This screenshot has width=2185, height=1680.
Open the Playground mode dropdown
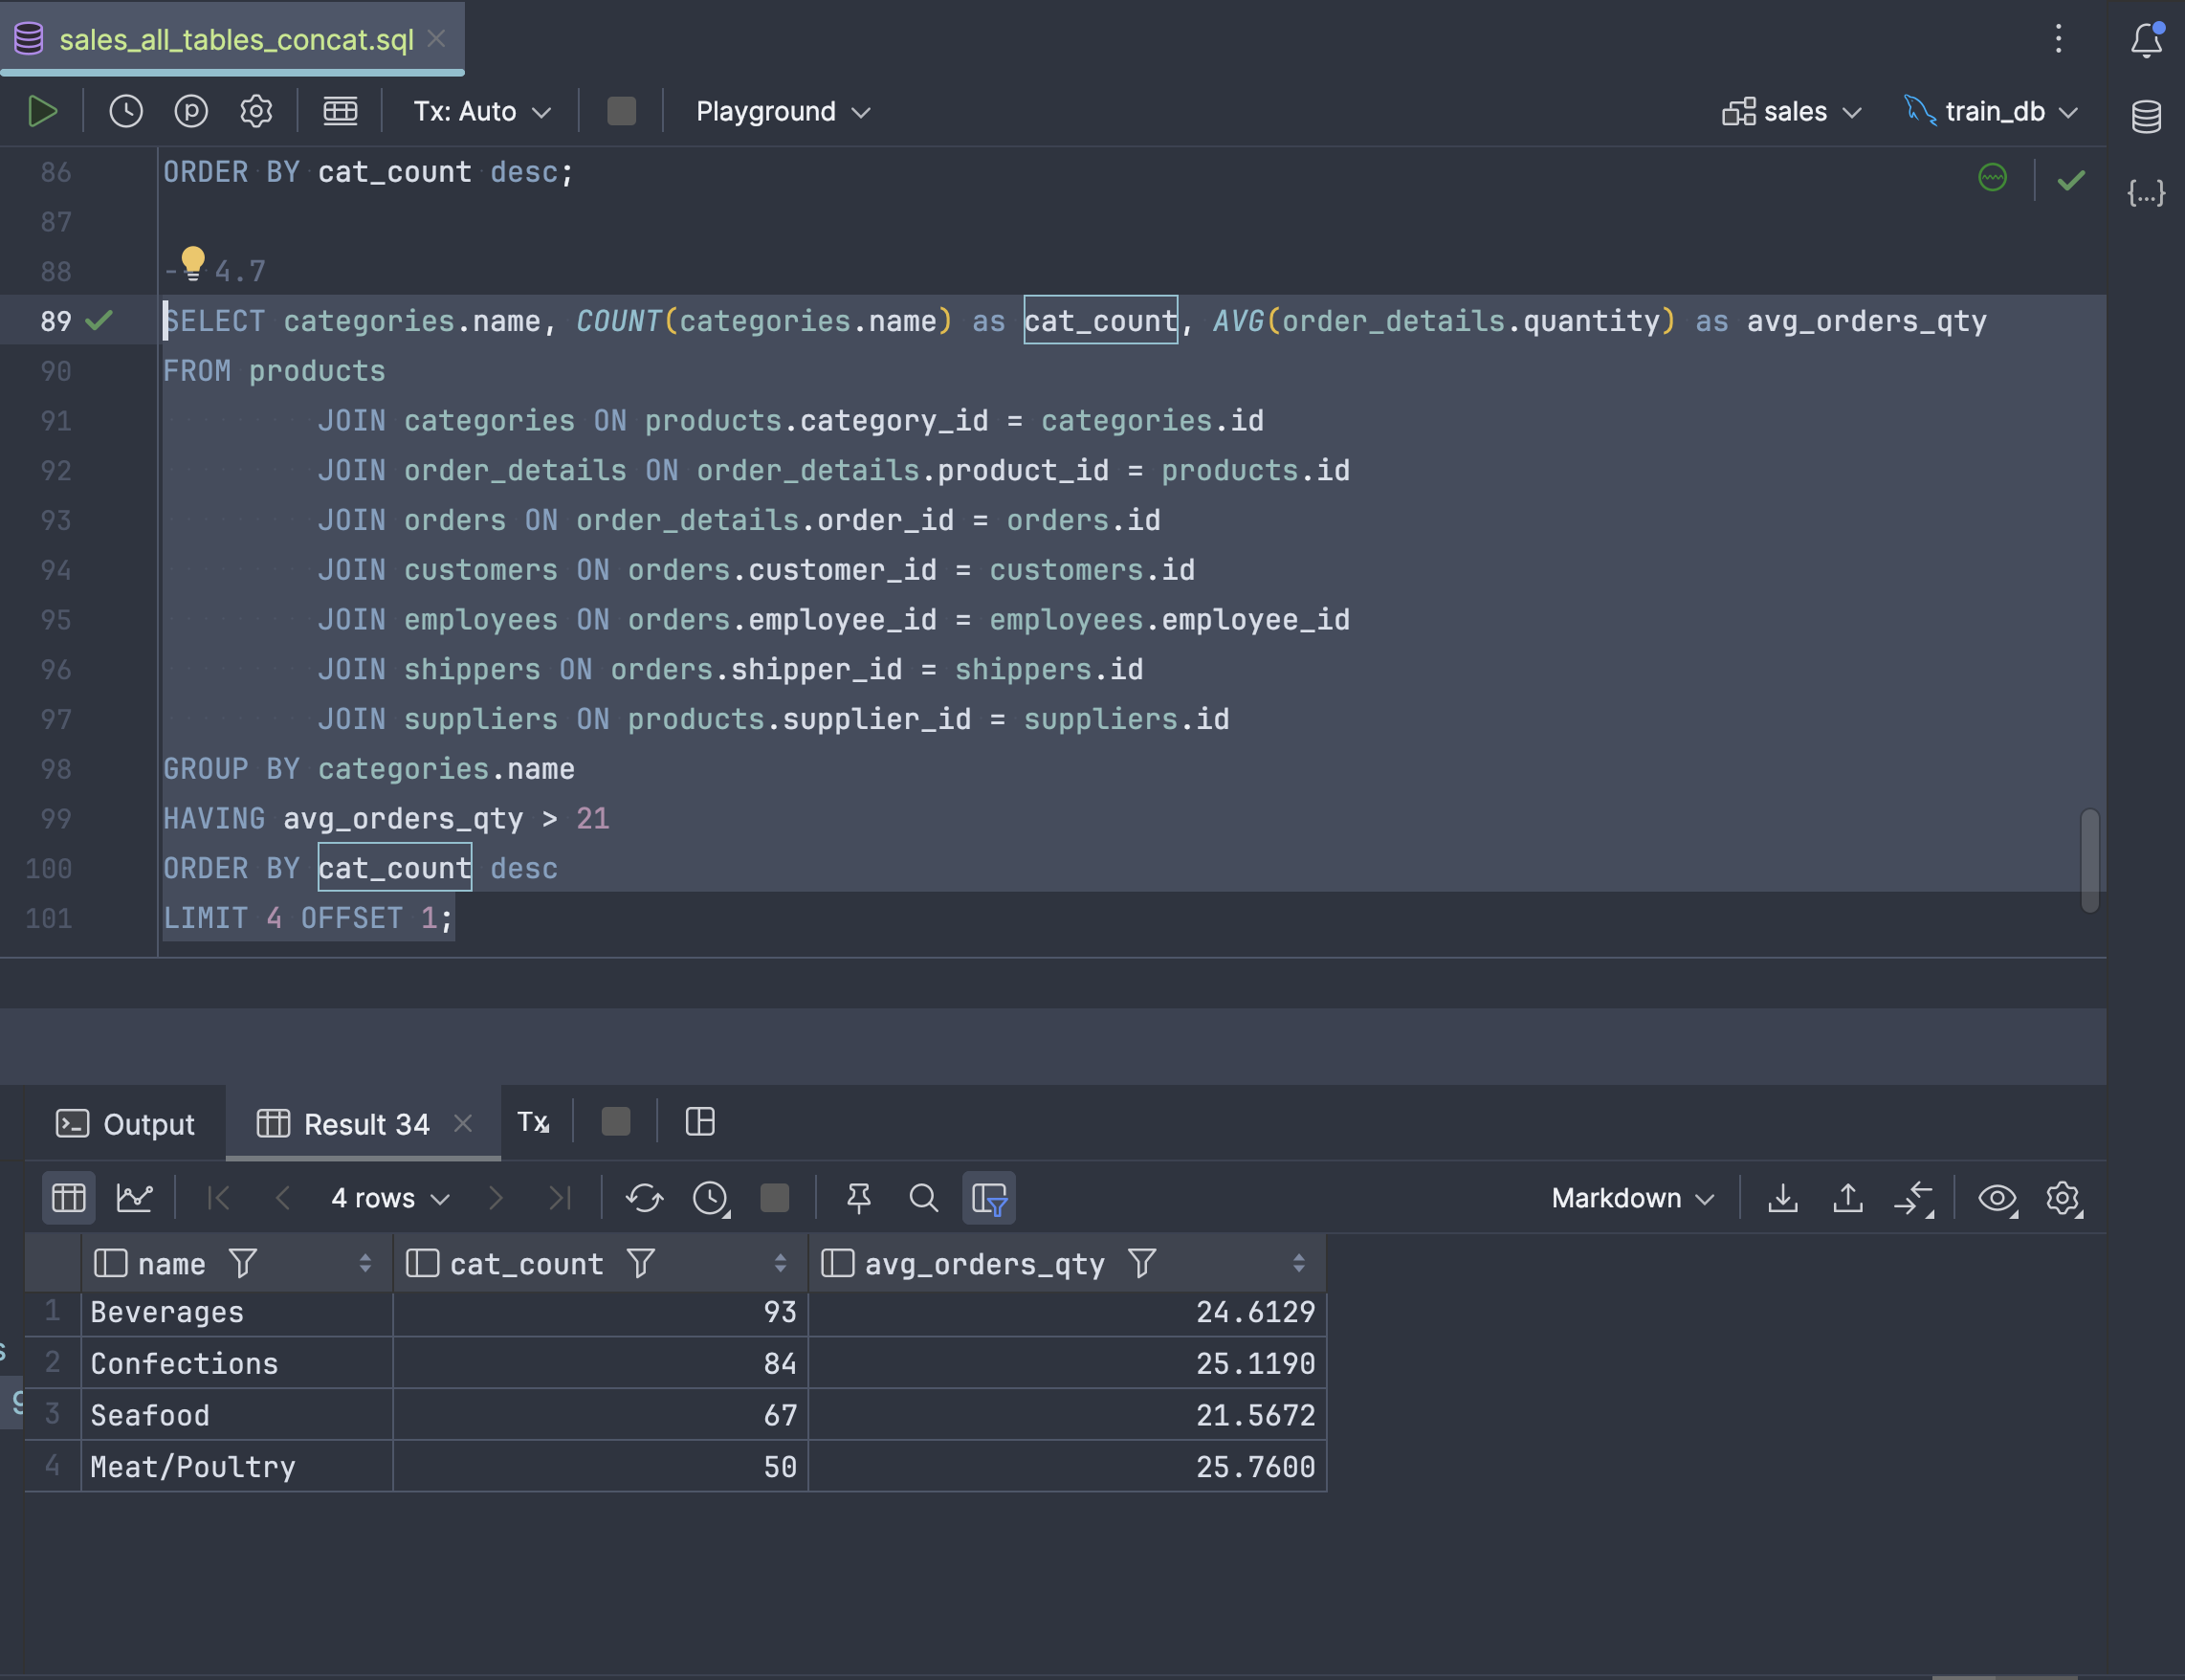click(x=782, y=111)
